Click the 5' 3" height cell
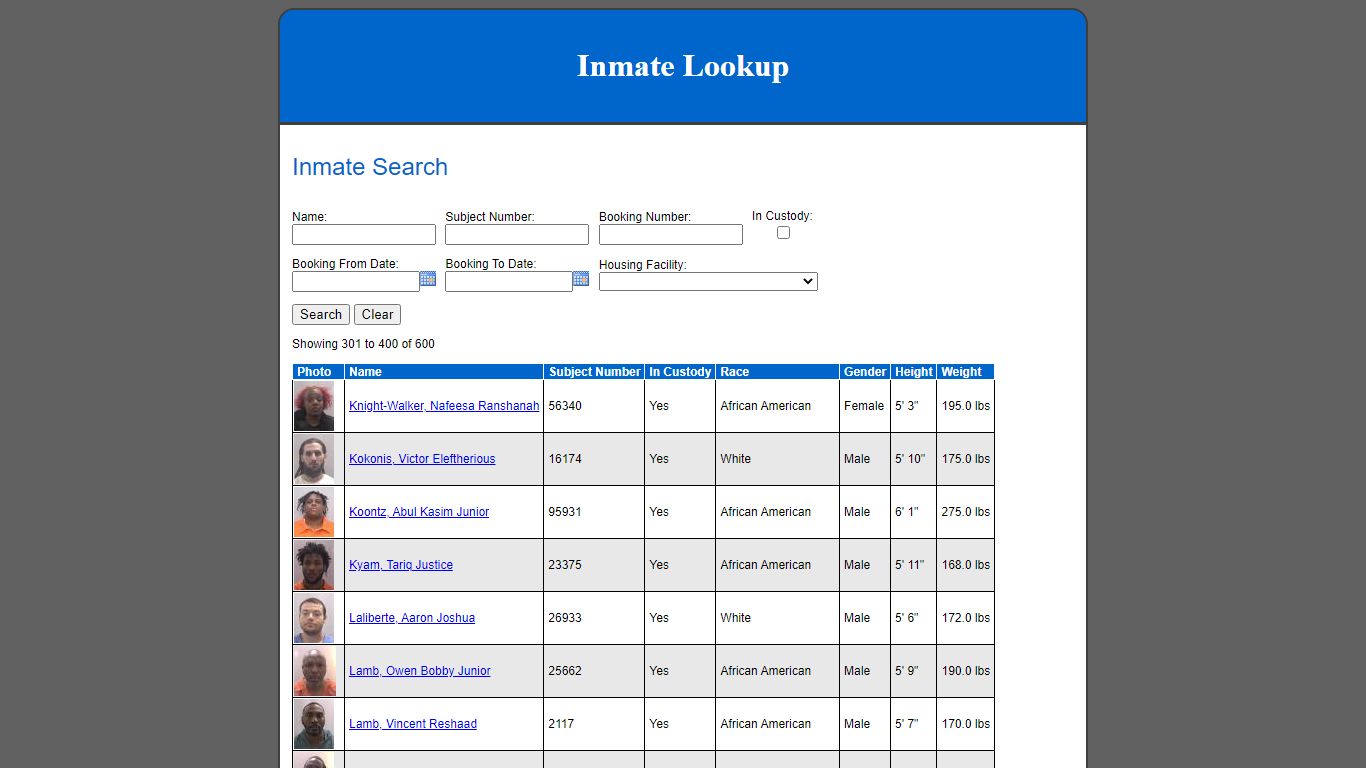Screen dimensions: 1366x768 coord(913,406)
